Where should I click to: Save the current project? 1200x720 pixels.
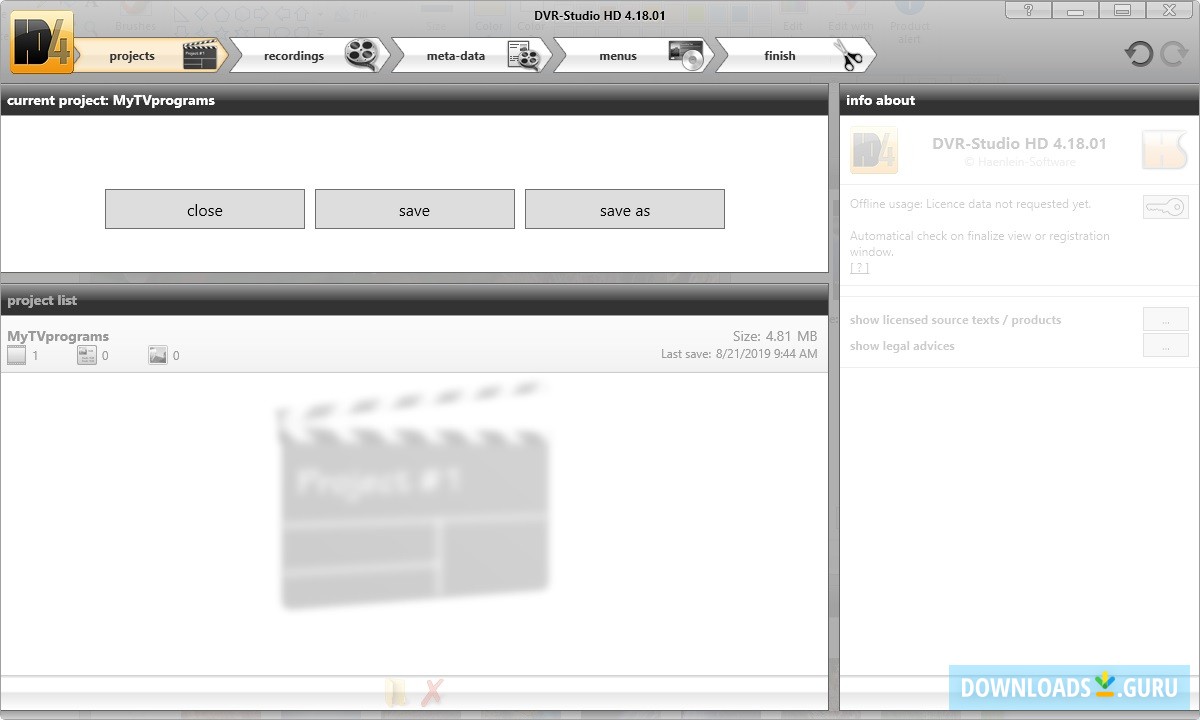click(415, 210)
